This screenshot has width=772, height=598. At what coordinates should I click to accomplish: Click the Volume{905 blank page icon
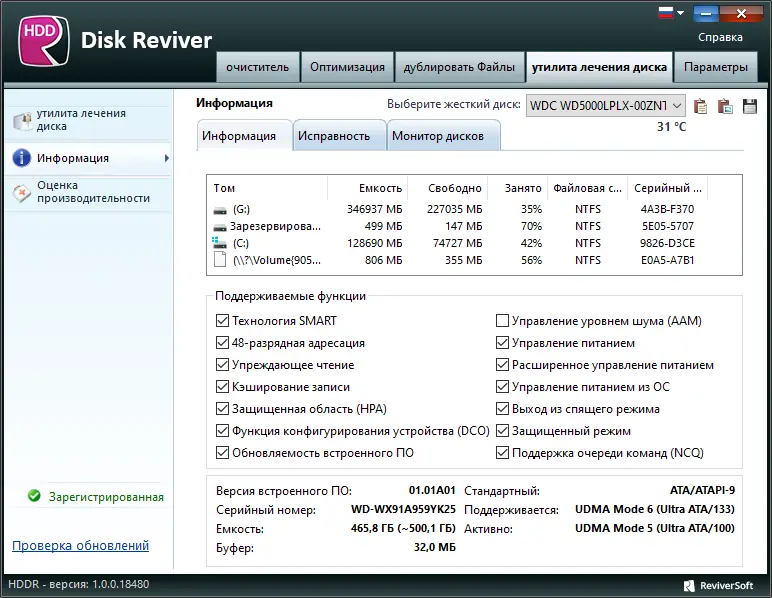point(220,259)
